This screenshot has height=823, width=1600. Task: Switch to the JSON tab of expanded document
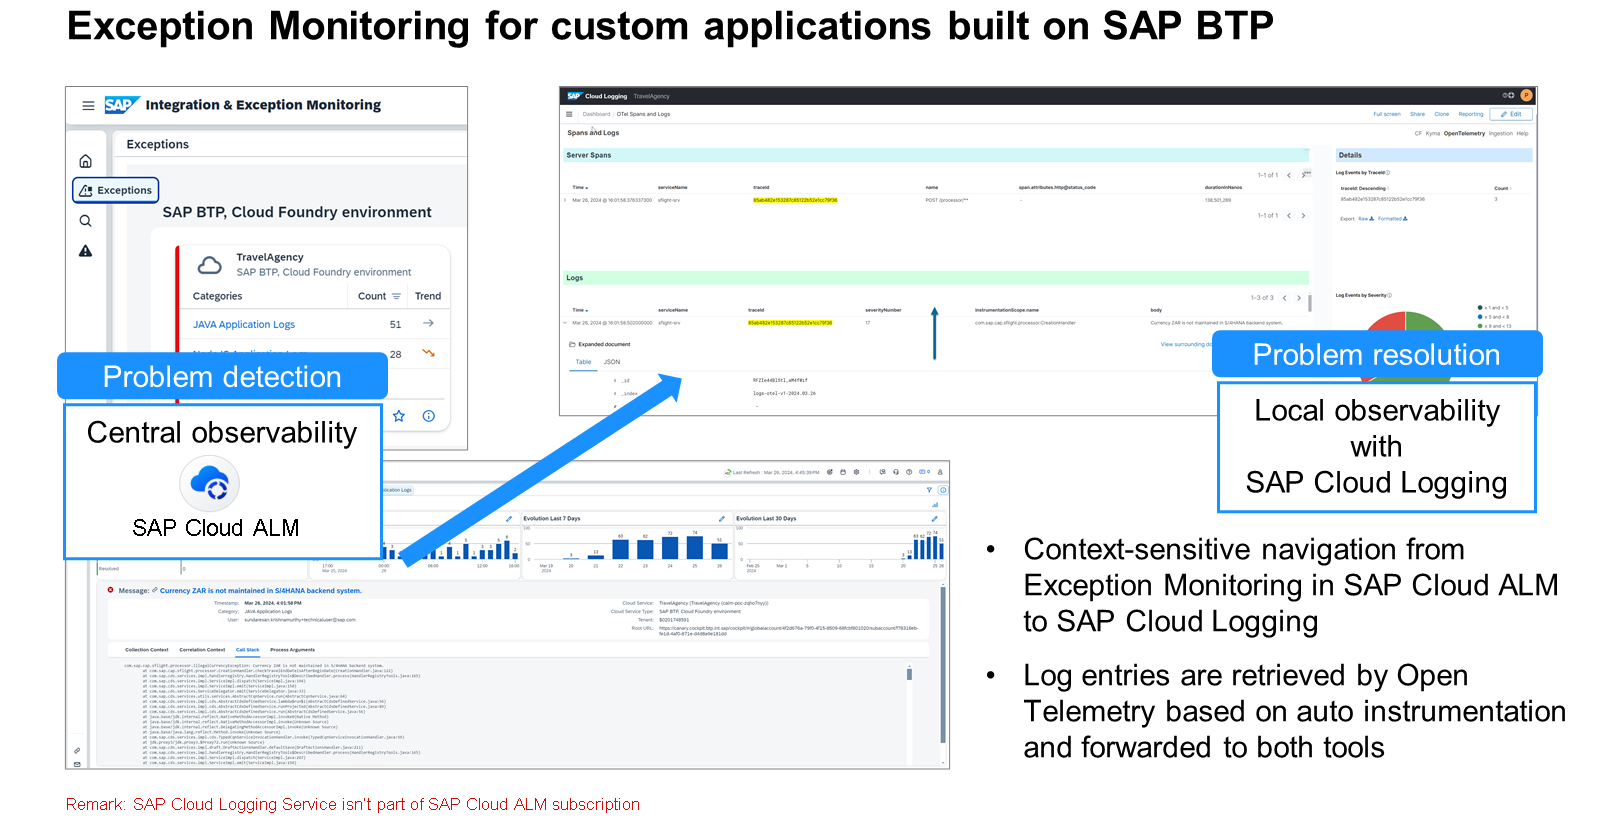click(x=612, y=362)
